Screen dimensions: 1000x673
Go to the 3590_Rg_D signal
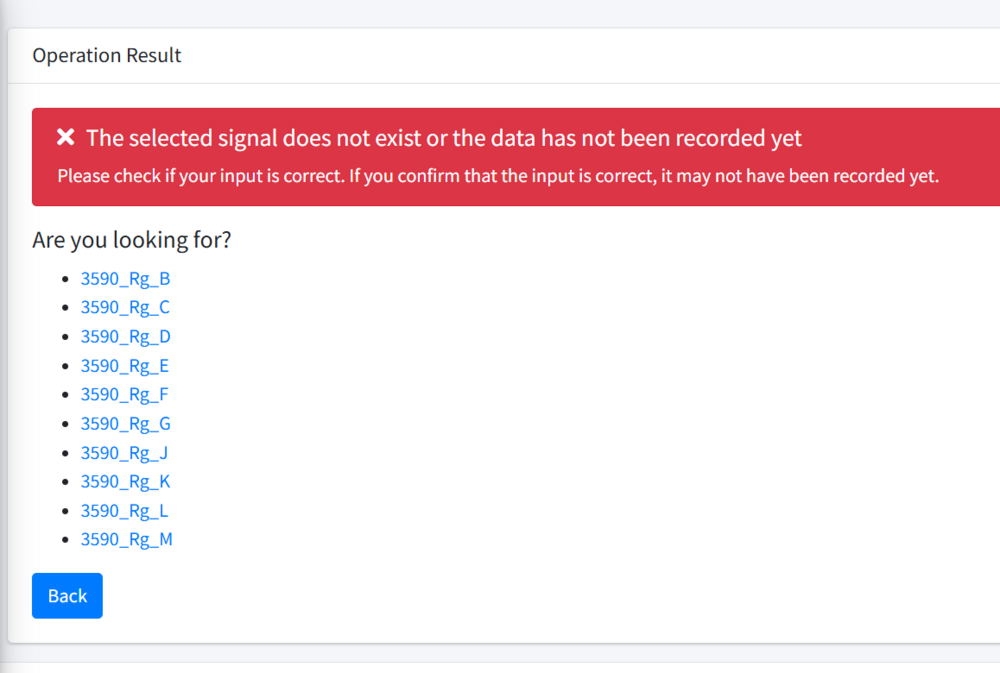click(x=125, y=336)
